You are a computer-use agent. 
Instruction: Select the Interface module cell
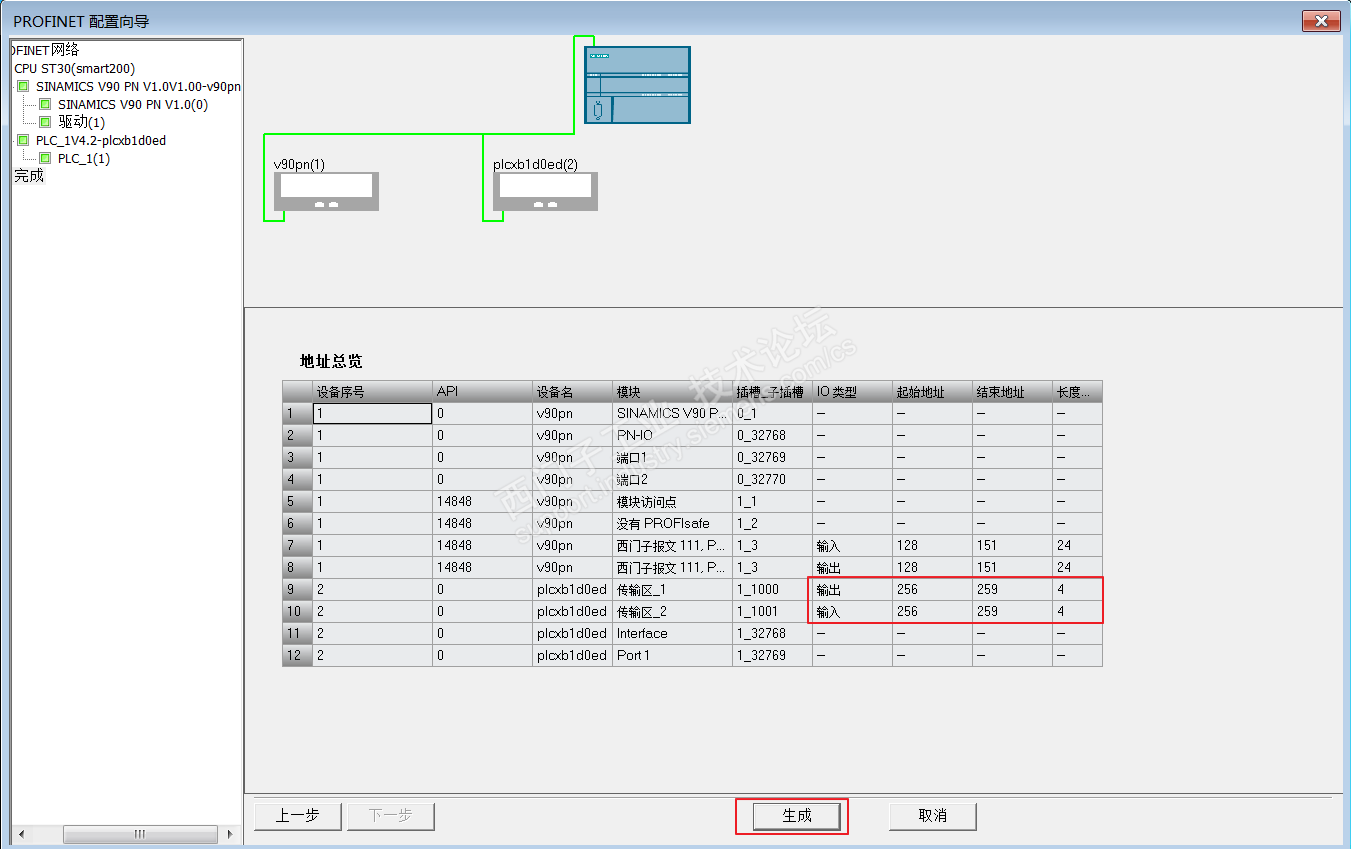673,633
